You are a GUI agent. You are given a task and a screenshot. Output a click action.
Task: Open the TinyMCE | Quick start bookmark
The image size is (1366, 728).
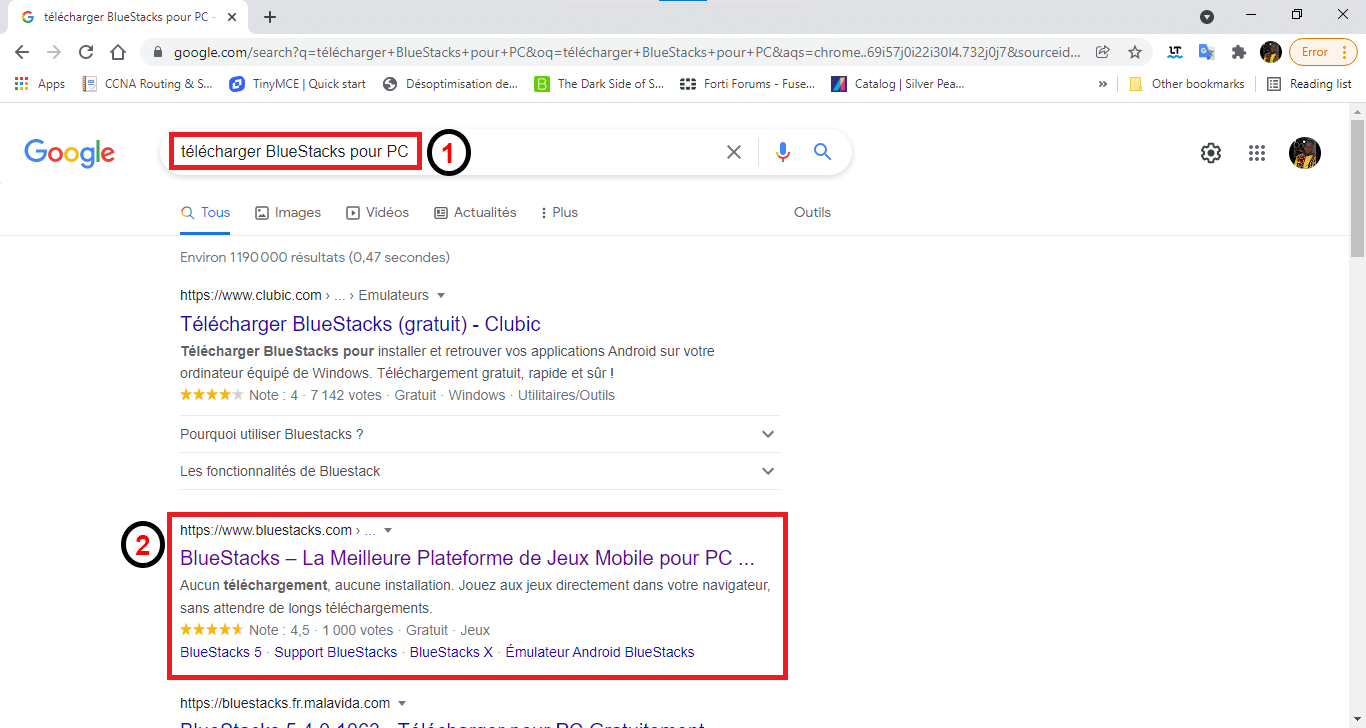(298, 84)
